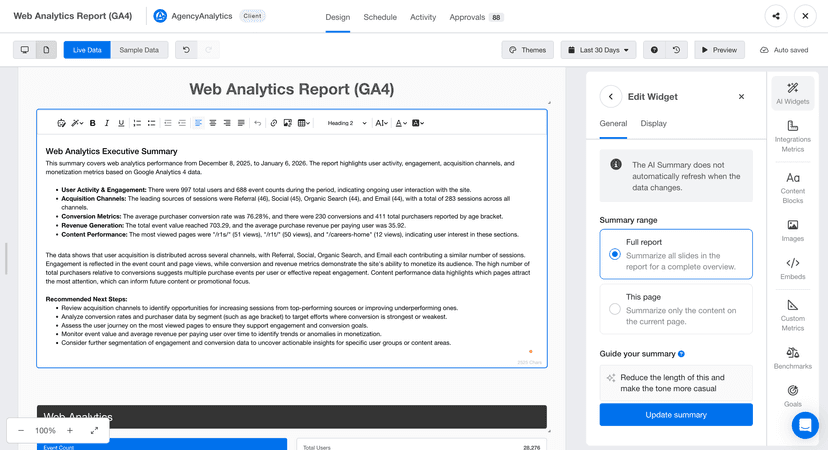Switch to page document view mode

point(46,50)
